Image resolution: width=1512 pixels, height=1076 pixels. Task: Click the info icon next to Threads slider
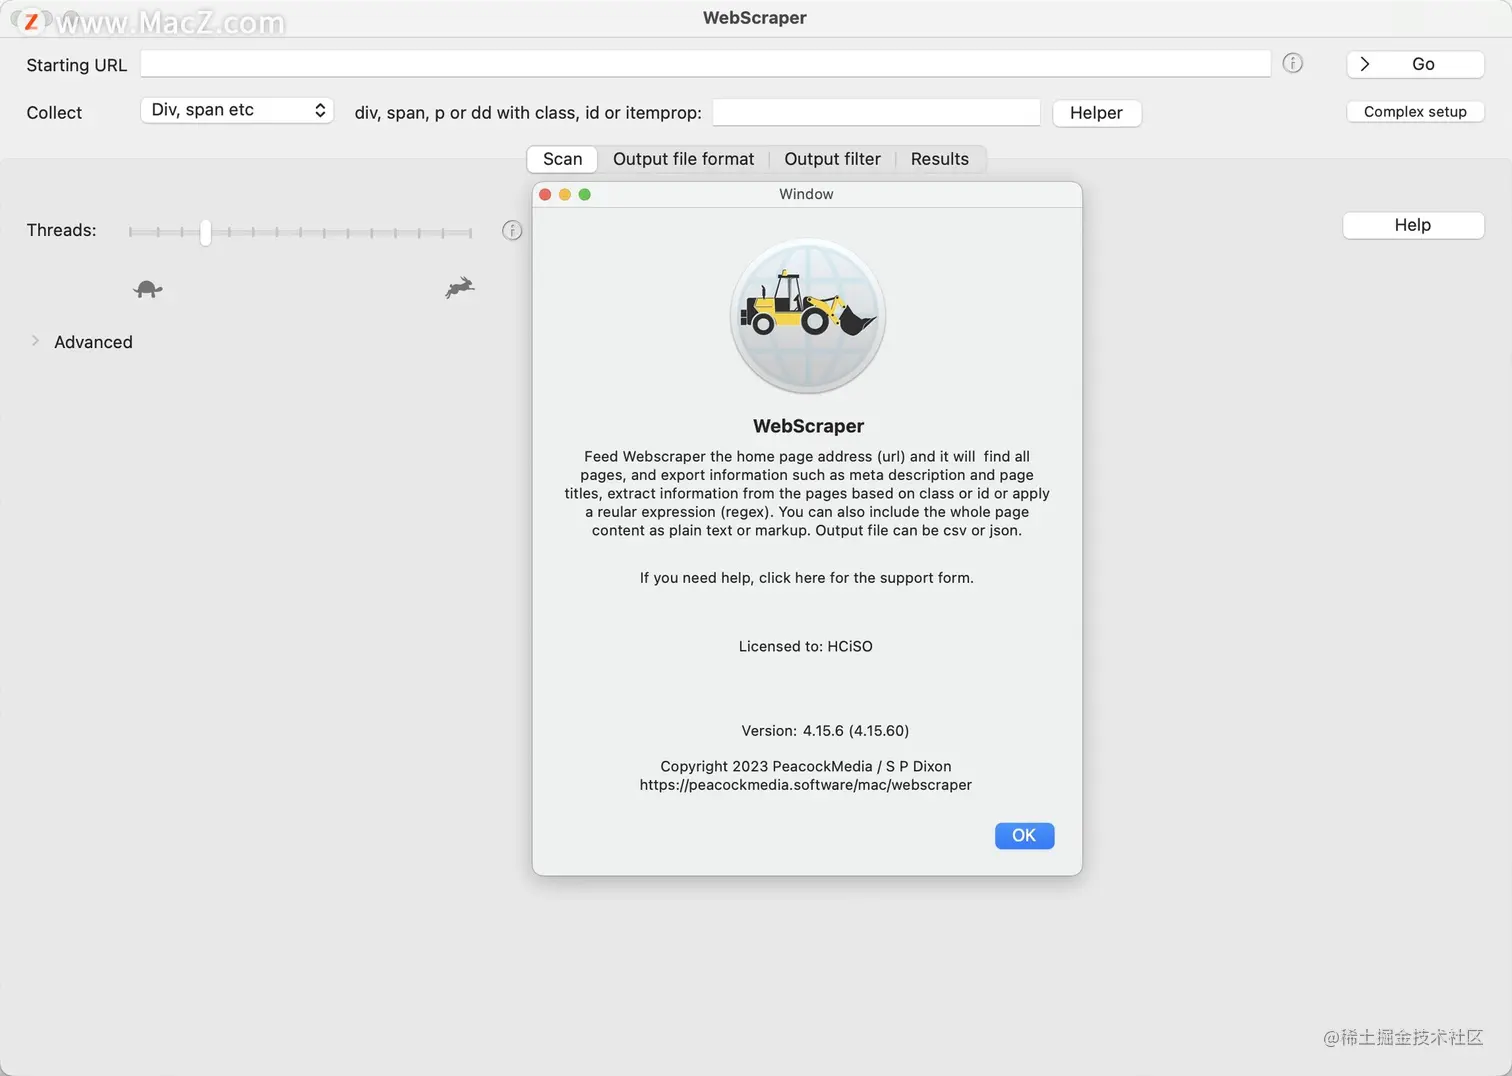point(512,231)
